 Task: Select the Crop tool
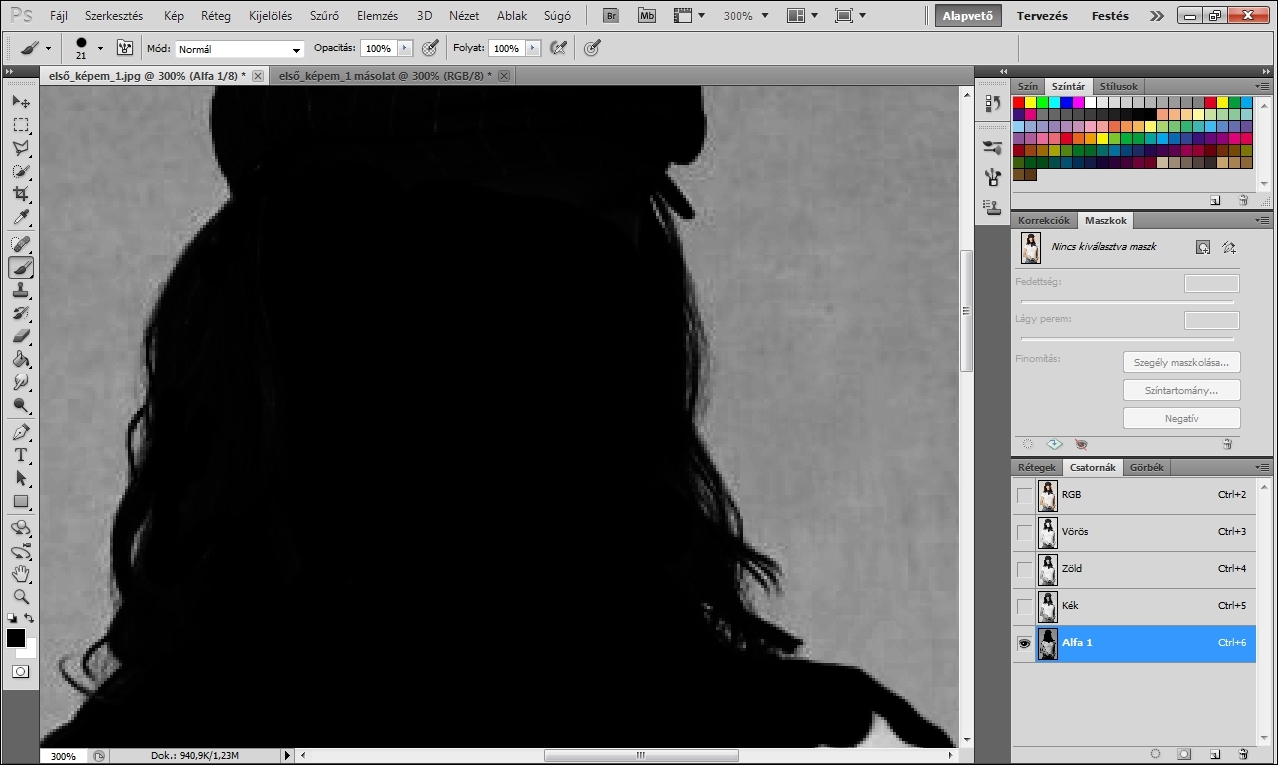tap(21, 194)
